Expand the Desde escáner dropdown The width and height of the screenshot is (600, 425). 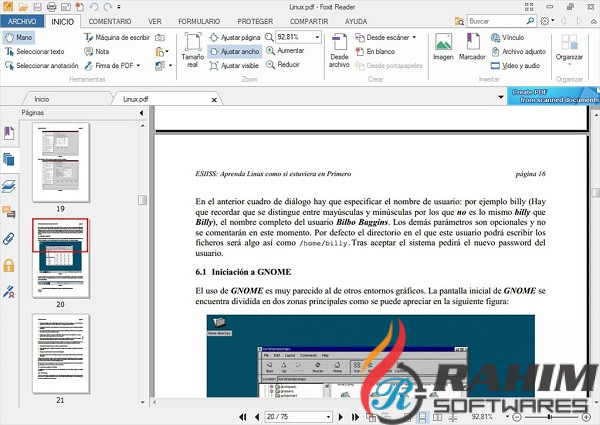click(x=414, y=37)
